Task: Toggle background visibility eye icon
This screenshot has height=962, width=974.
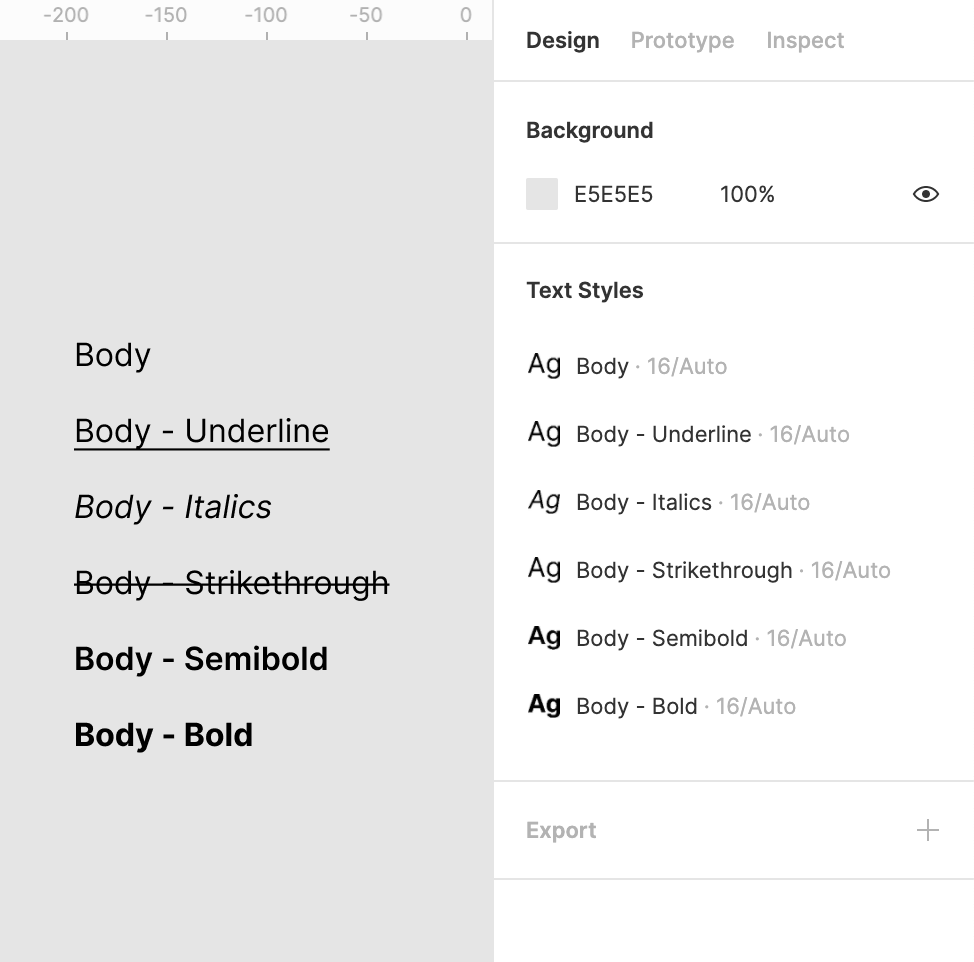Action: point(925,194)
